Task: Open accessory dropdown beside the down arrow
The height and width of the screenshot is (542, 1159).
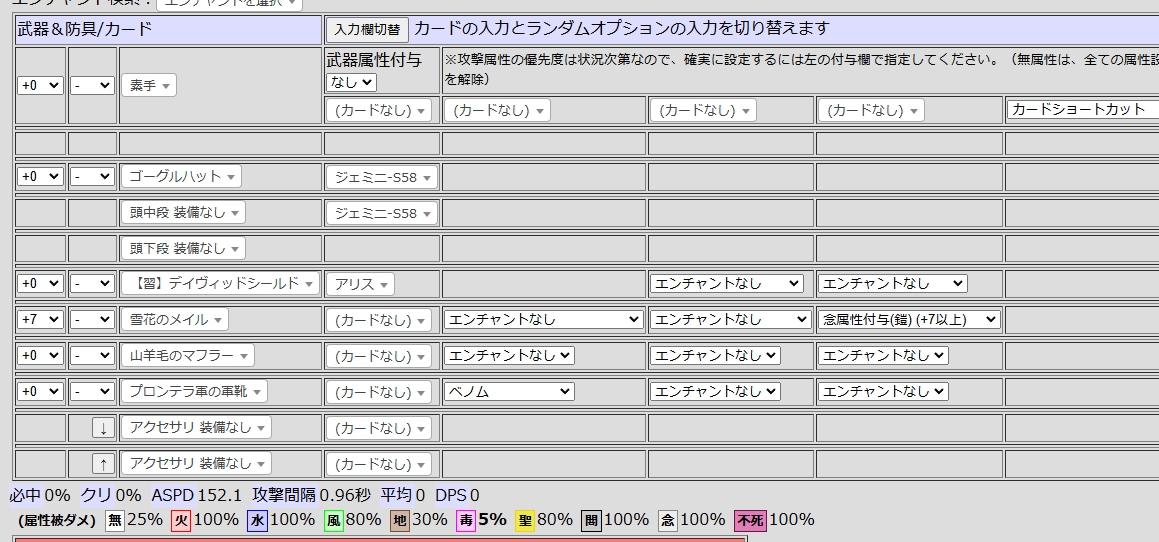Action: click(x=196, y=427)
